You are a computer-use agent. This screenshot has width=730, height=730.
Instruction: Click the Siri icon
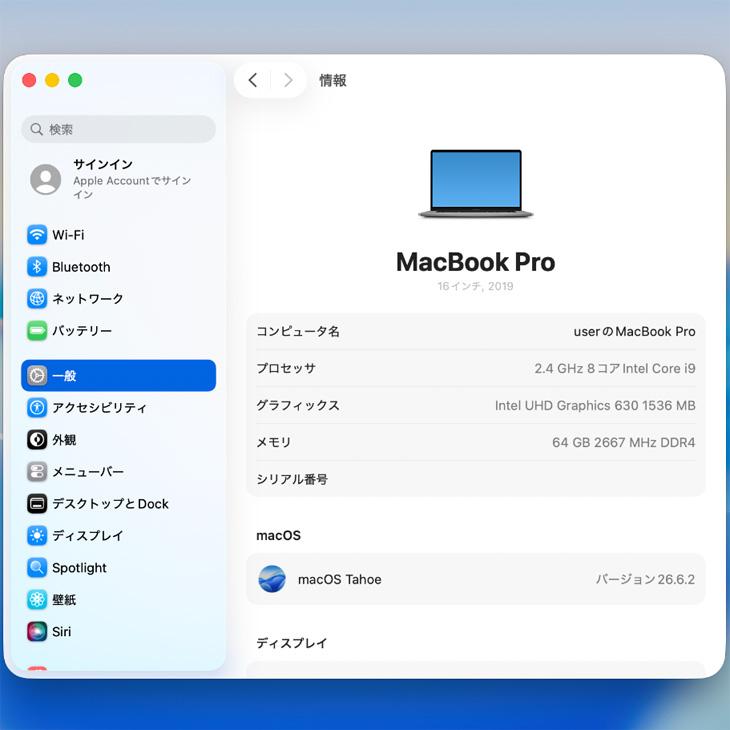coord(37,632)
